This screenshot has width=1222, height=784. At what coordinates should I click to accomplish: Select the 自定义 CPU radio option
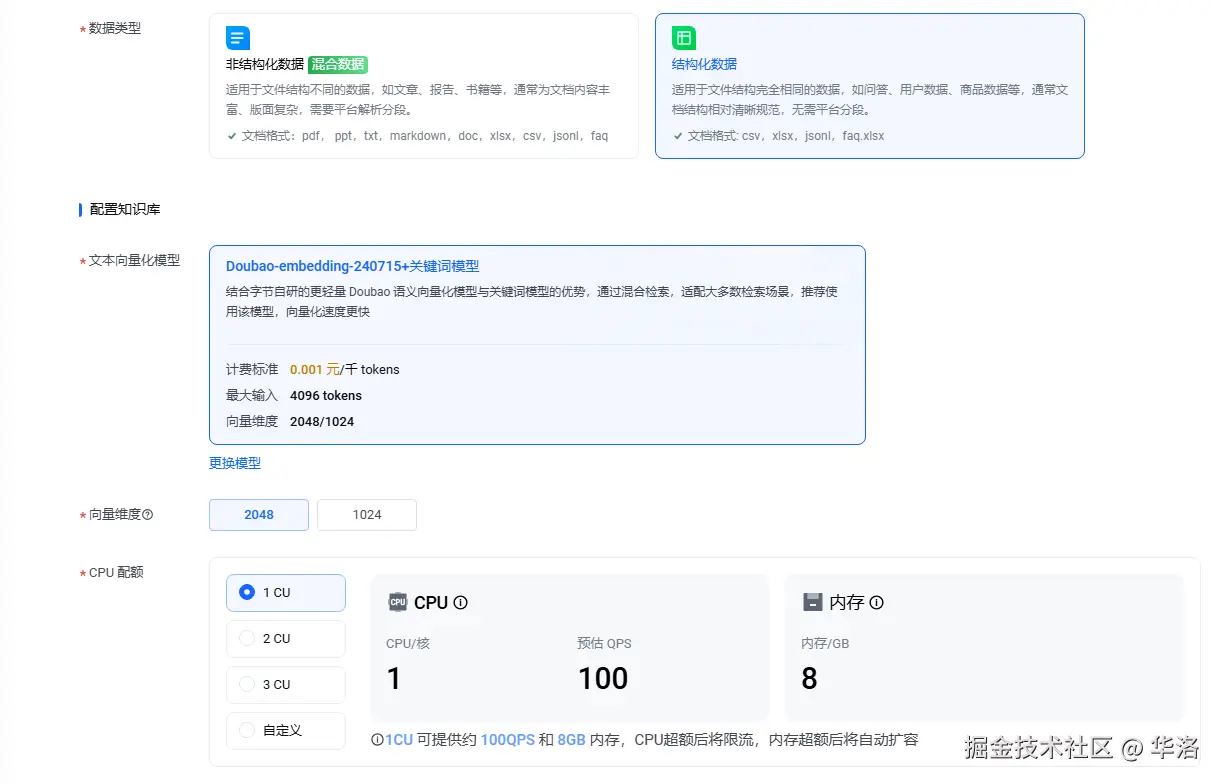286,731
